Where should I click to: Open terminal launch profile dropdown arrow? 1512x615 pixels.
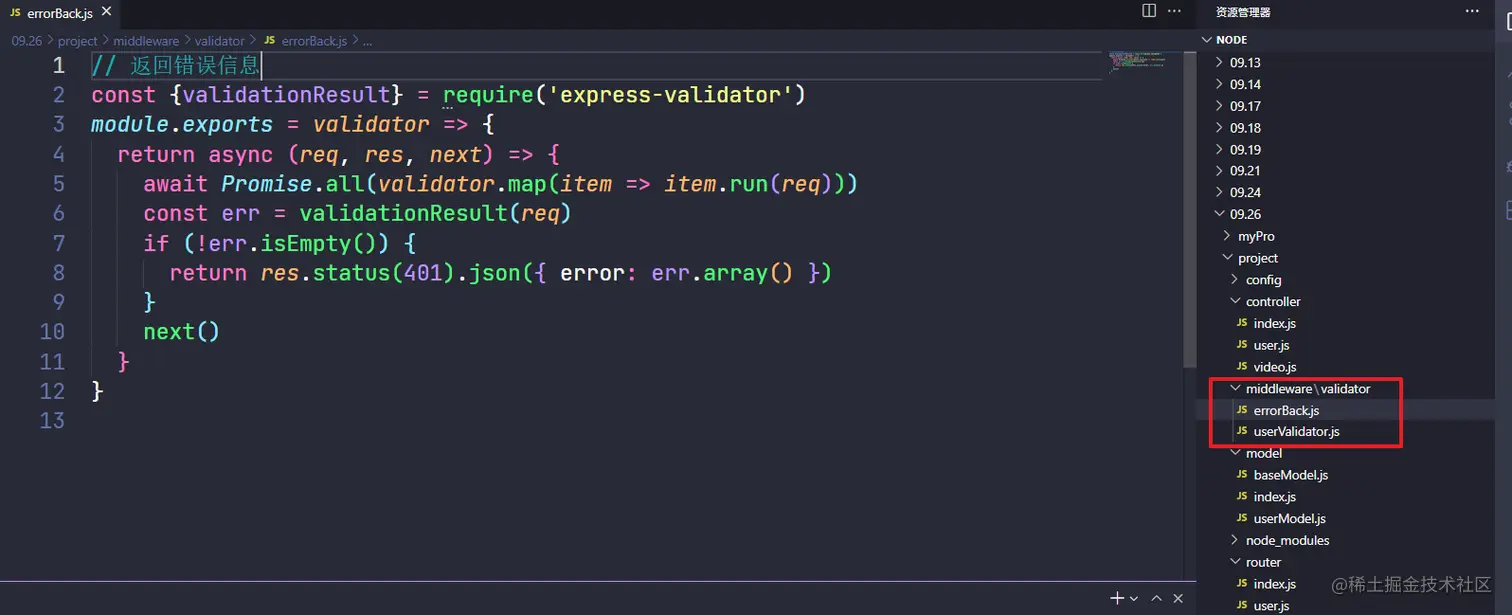pyautogui.click(x=1133, y=598)
